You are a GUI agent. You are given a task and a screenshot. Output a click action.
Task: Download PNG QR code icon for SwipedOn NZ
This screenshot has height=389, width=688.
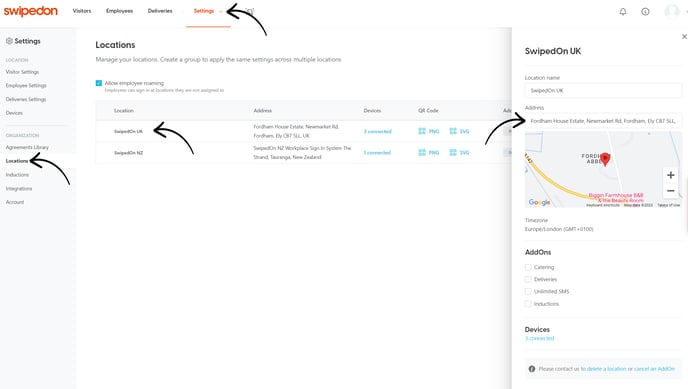click(422, 152)
